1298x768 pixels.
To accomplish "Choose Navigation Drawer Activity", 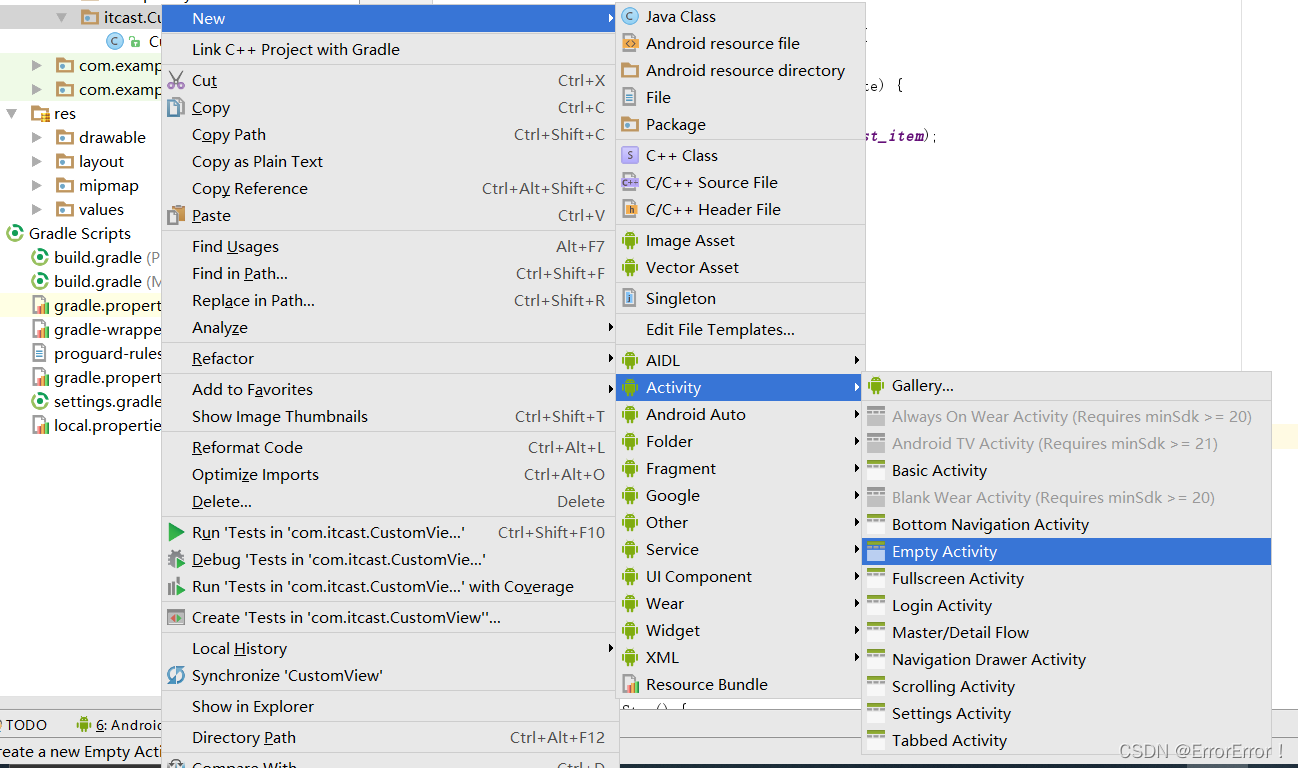I will pyautogui.click(x=1067, y=659).
